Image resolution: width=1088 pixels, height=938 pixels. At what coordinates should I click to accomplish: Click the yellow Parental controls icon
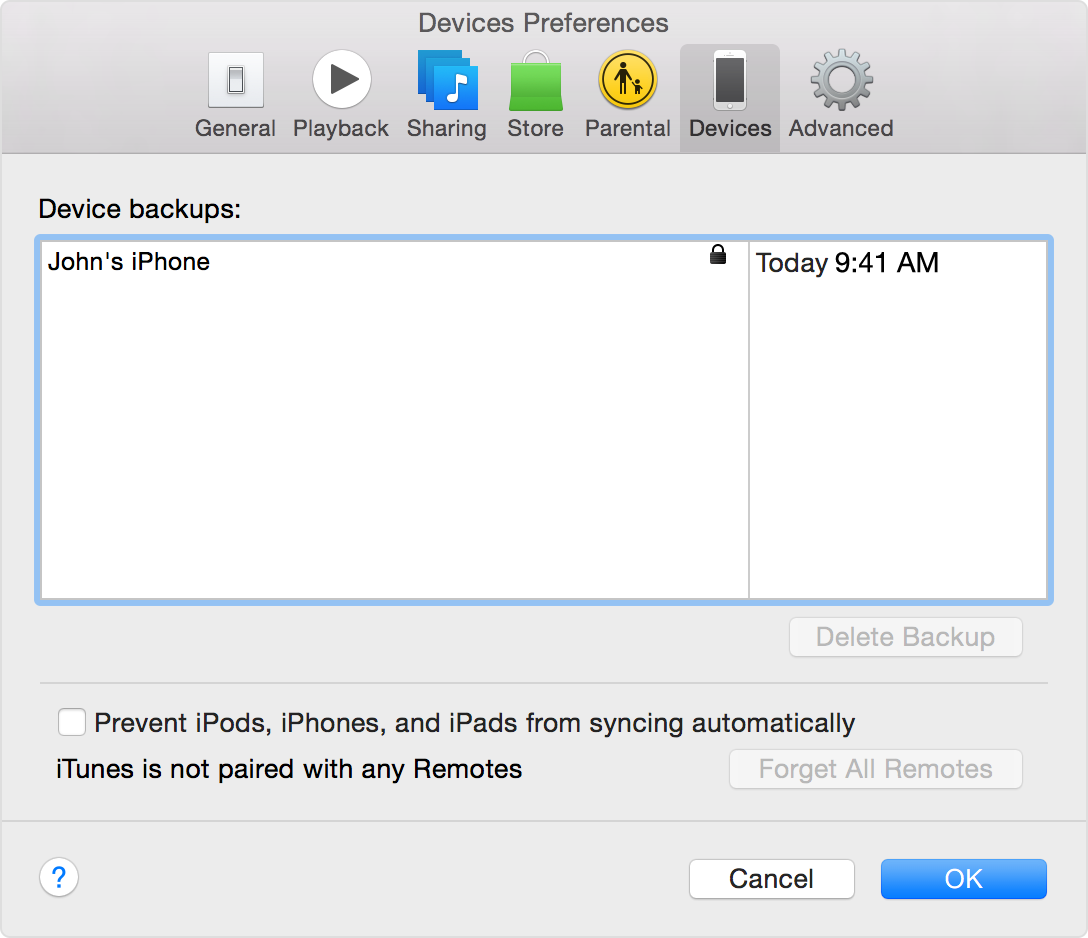627,80
